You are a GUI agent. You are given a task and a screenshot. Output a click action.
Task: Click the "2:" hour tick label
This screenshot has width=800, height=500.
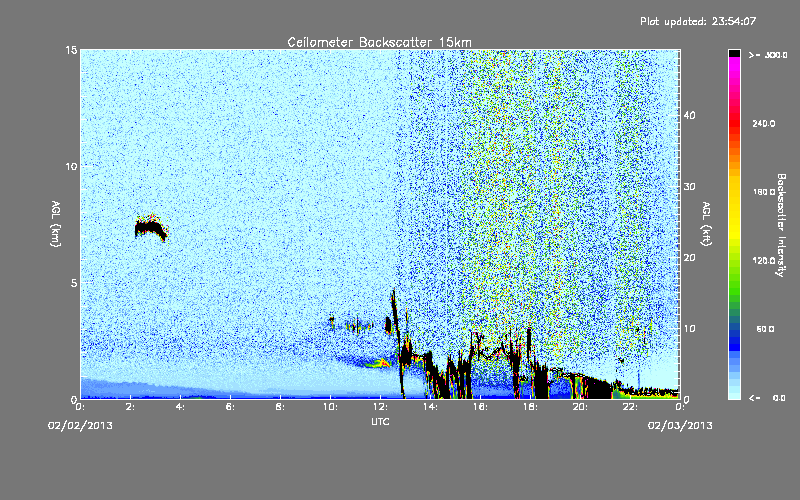(131, 407)
